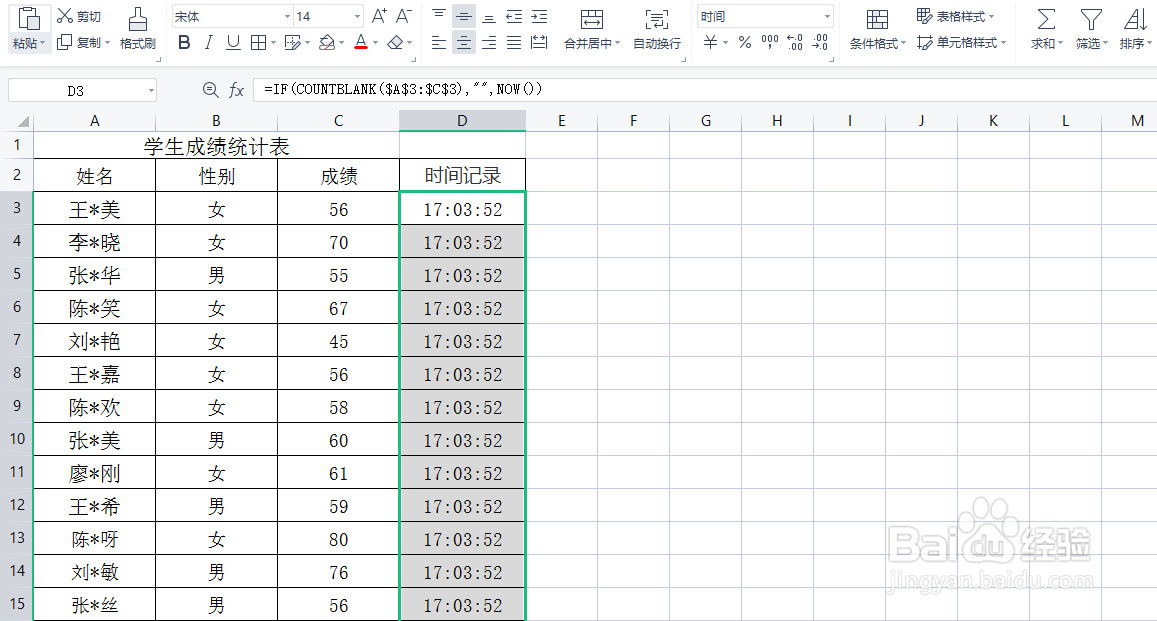Copy the selection using the Copy icon

(64, 42)
